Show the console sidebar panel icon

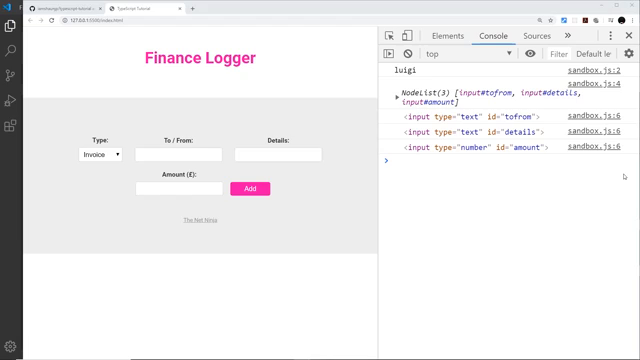[x=389, y=54]
